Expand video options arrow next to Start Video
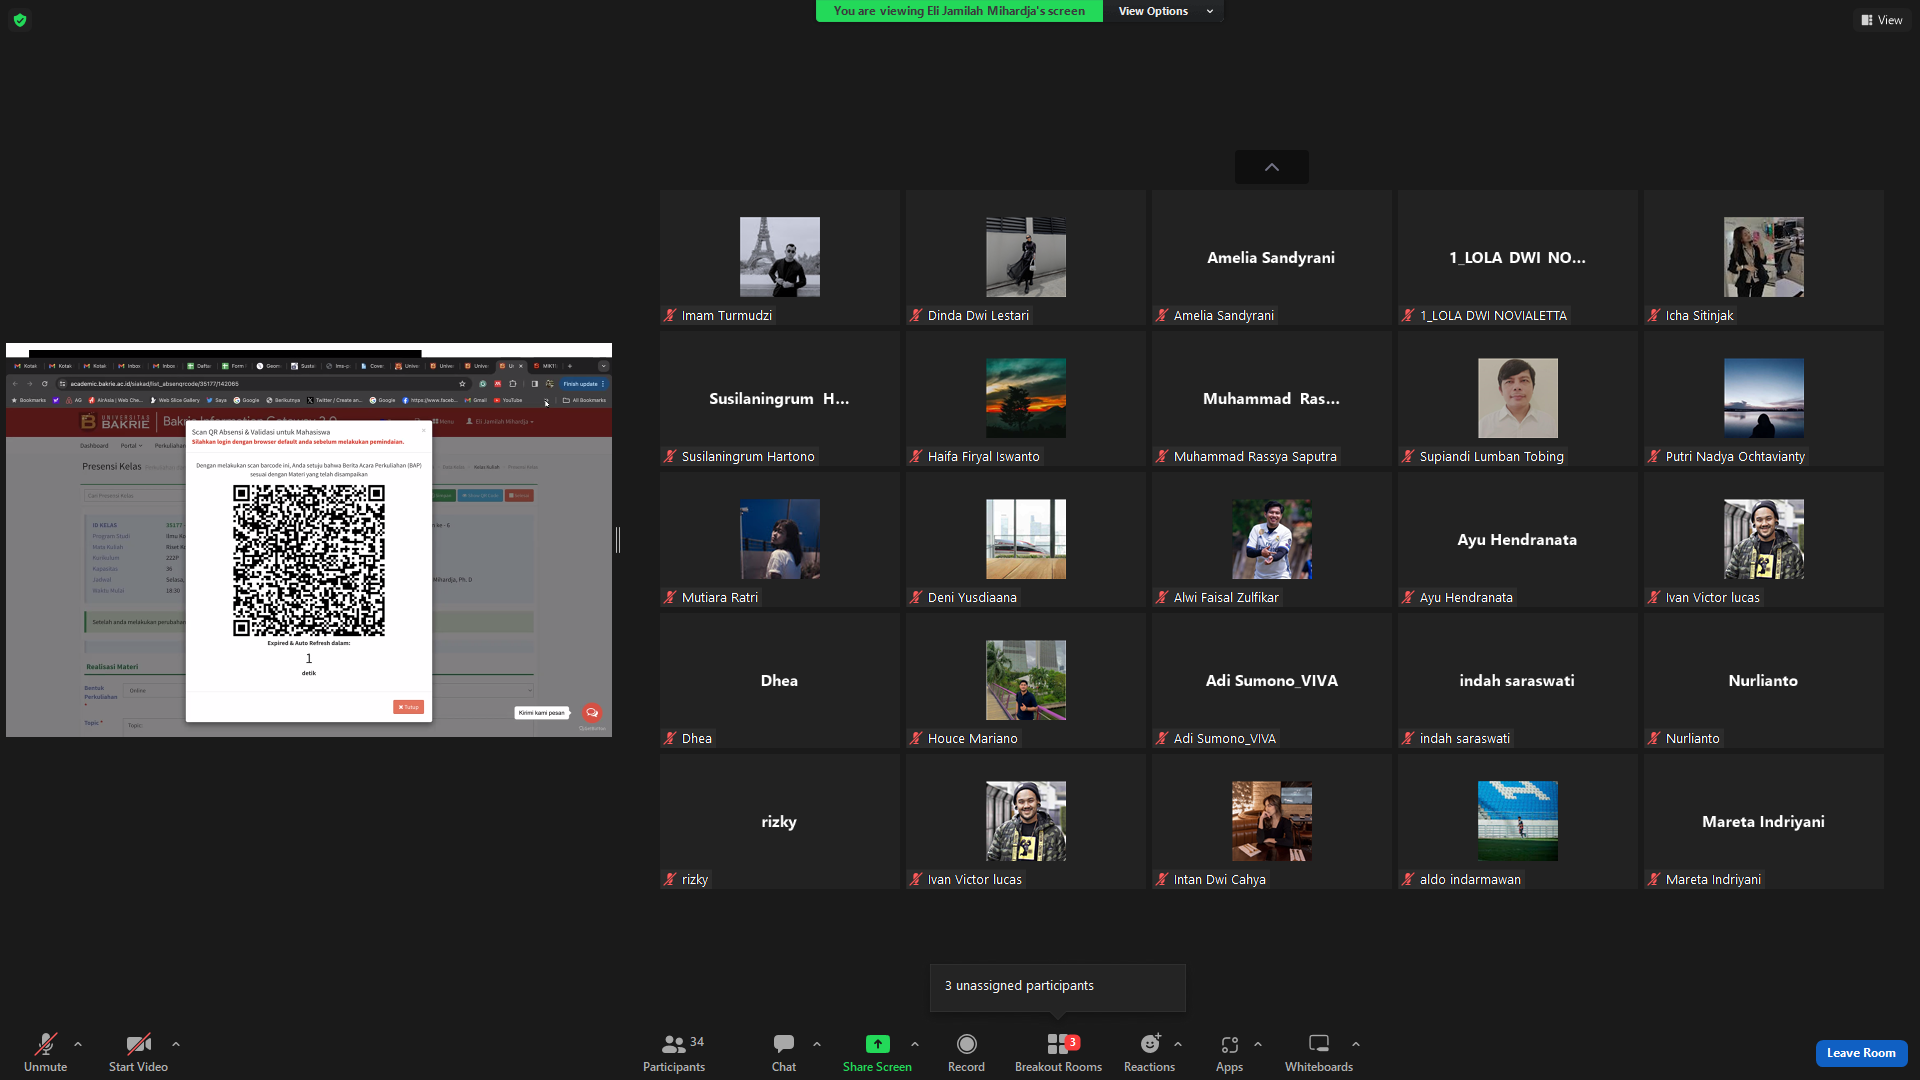The image size is (1920, 1080). (x=176, y=1044)
